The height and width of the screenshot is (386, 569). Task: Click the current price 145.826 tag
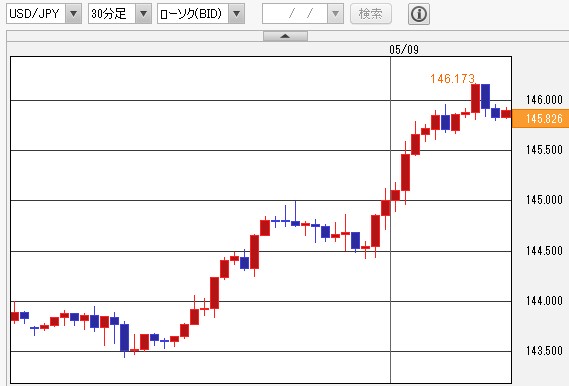540,118
